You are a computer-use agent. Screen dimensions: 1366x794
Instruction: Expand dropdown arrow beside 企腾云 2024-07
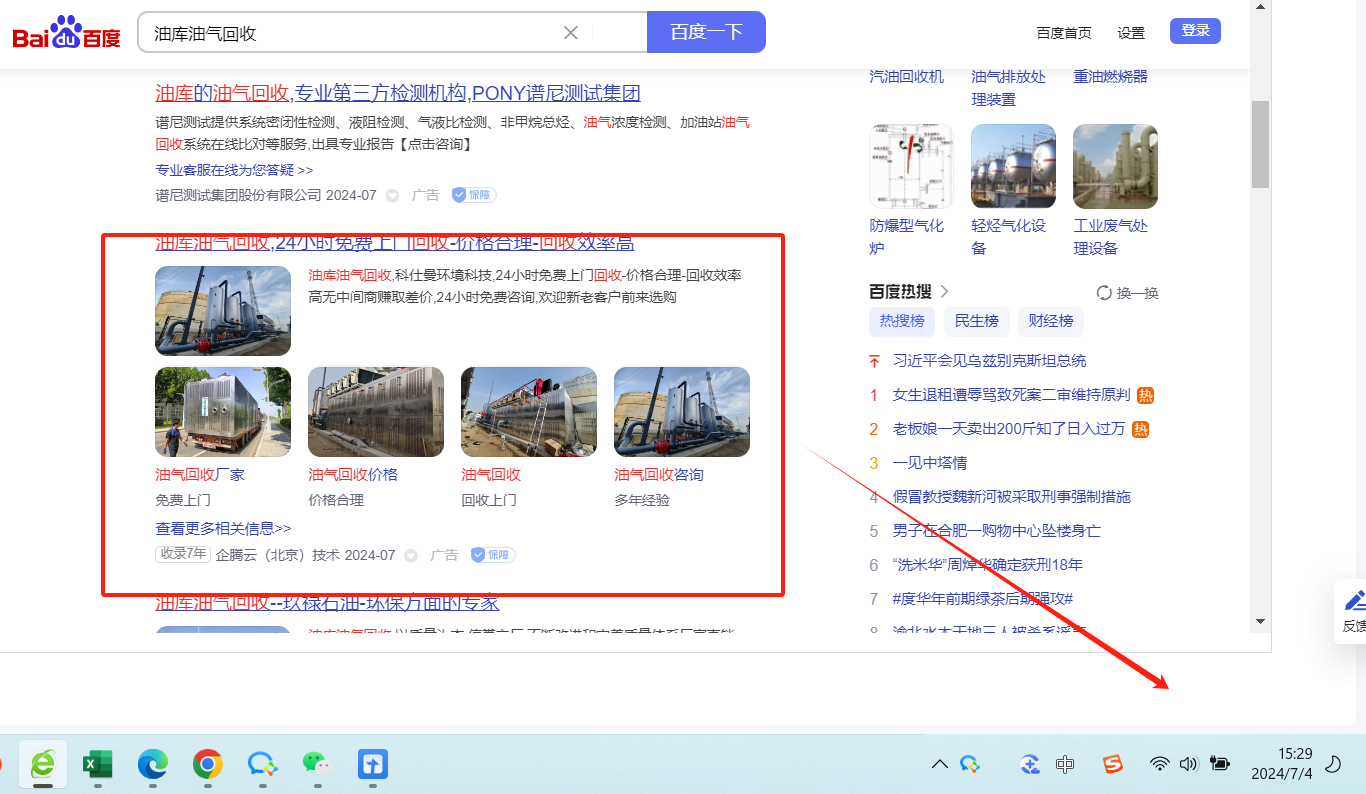tap(411, 556)
